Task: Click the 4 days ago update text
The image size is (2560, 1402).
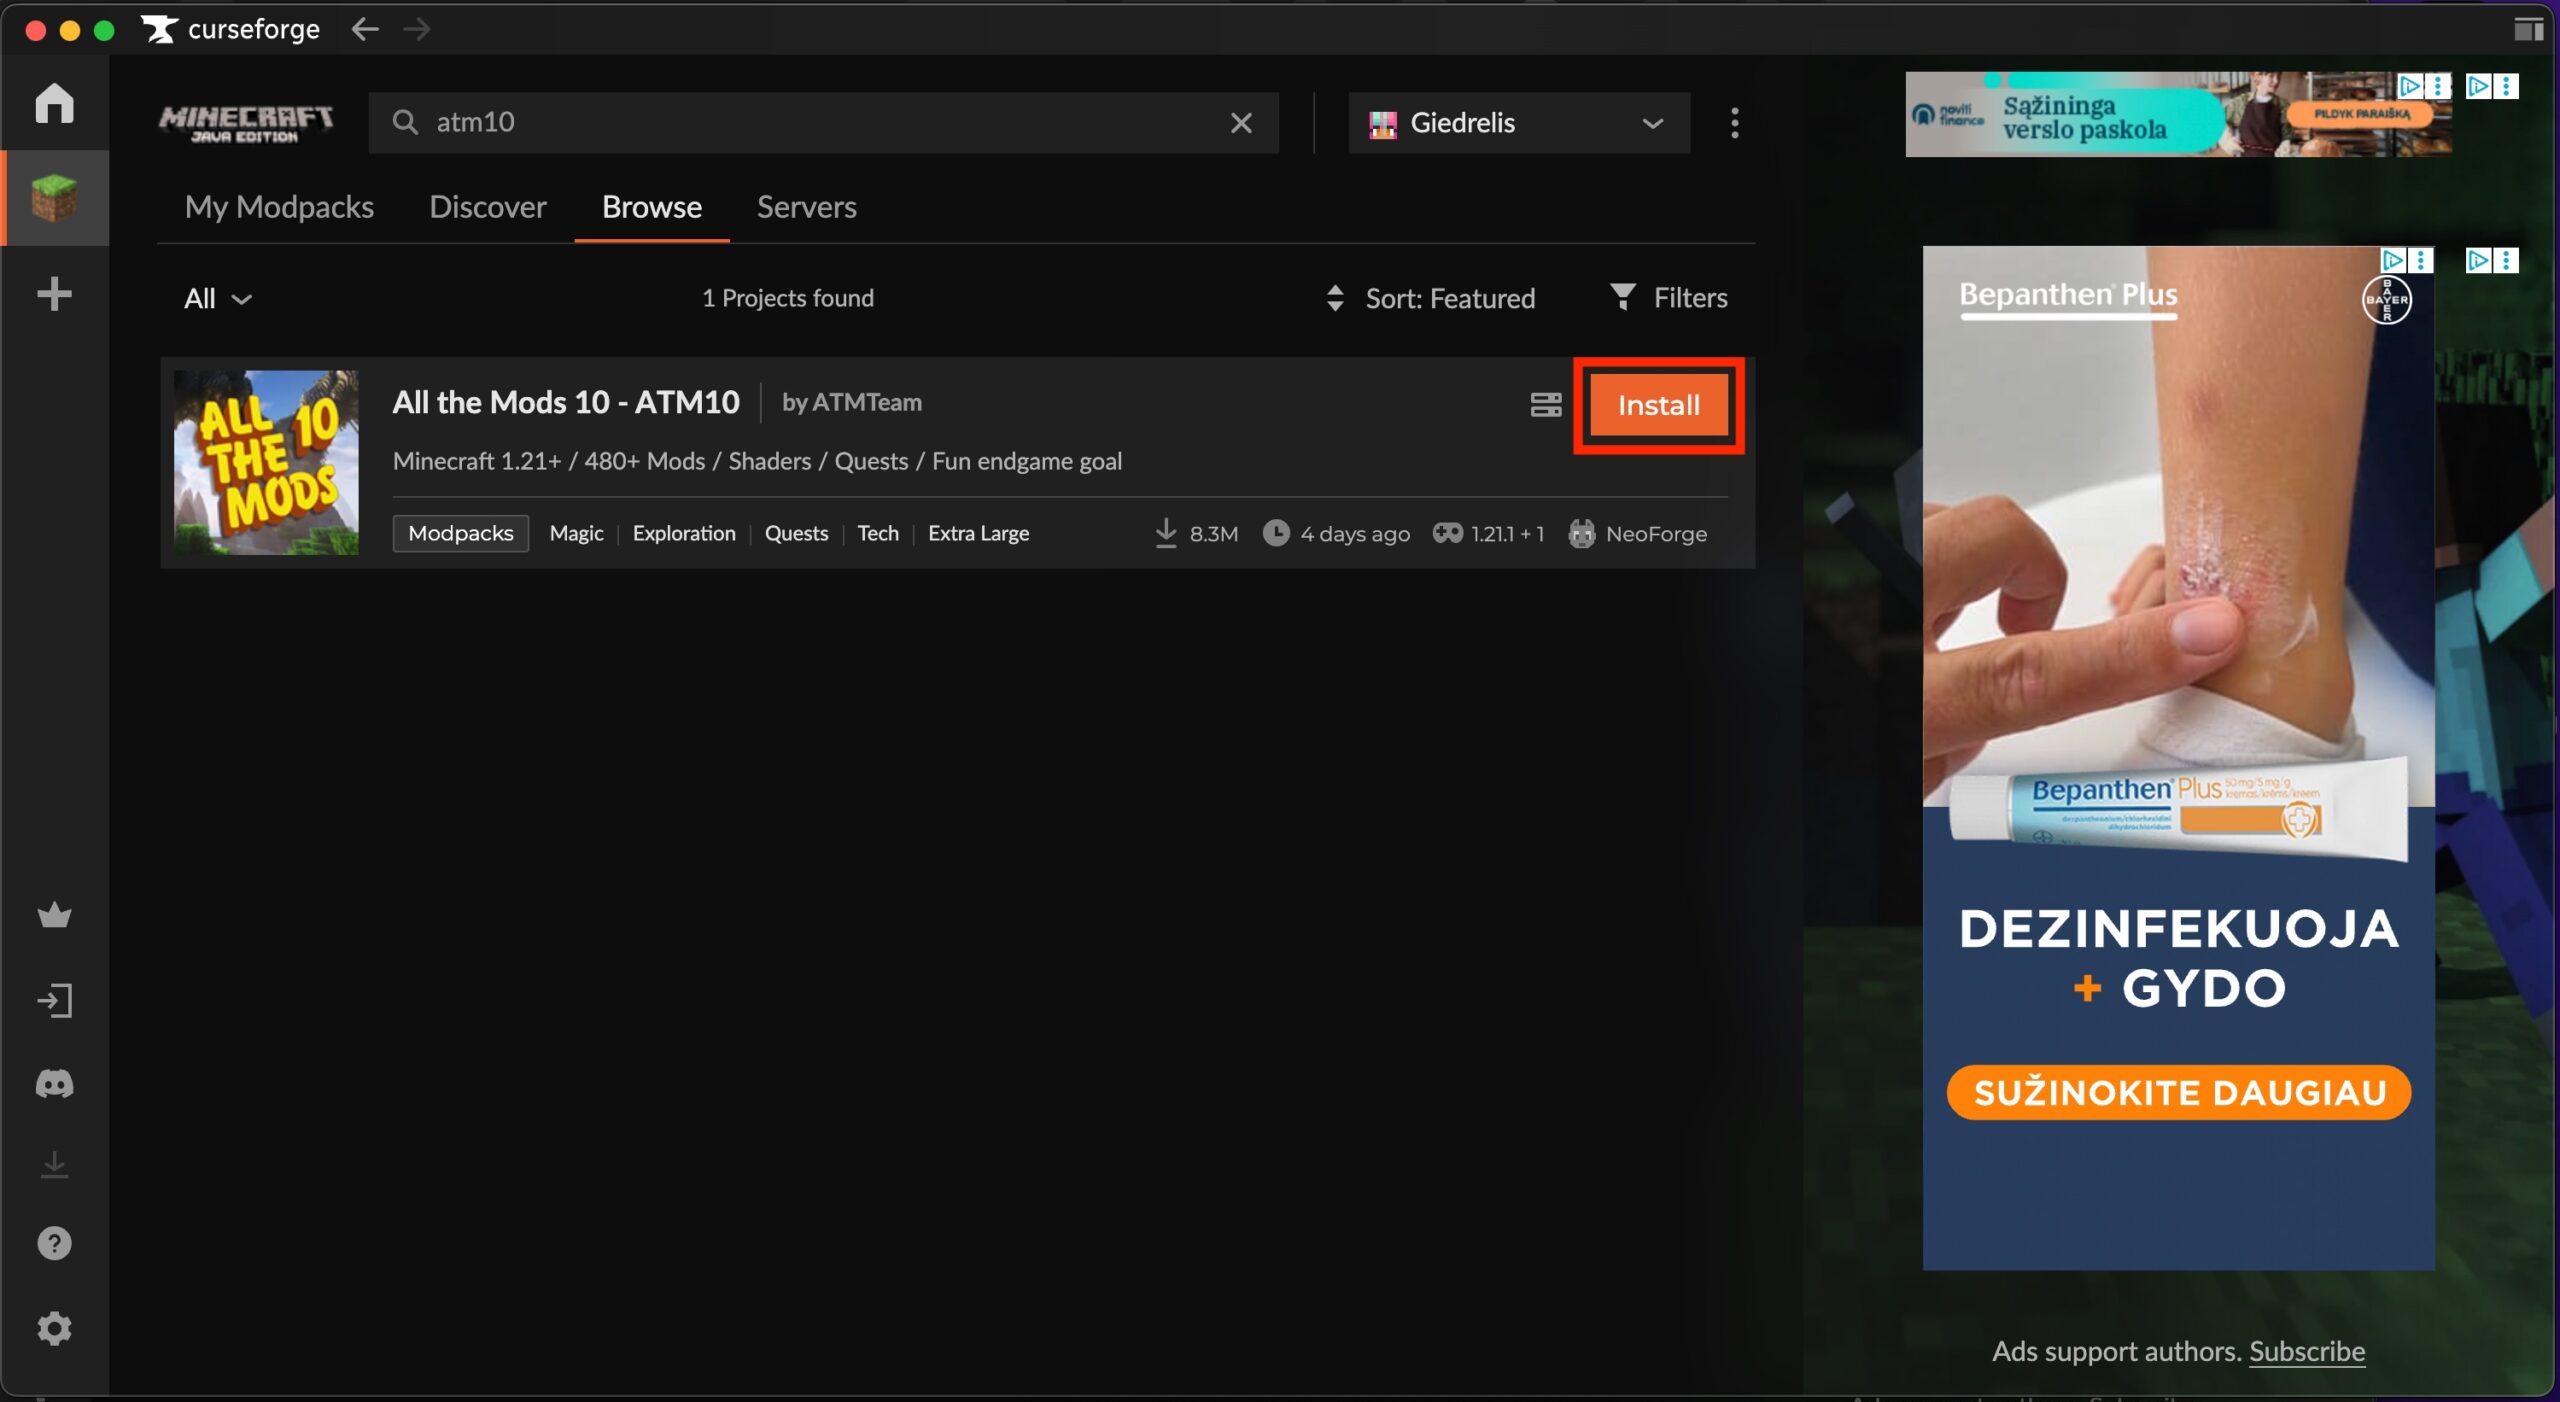Action: (x=1356, y=533)
